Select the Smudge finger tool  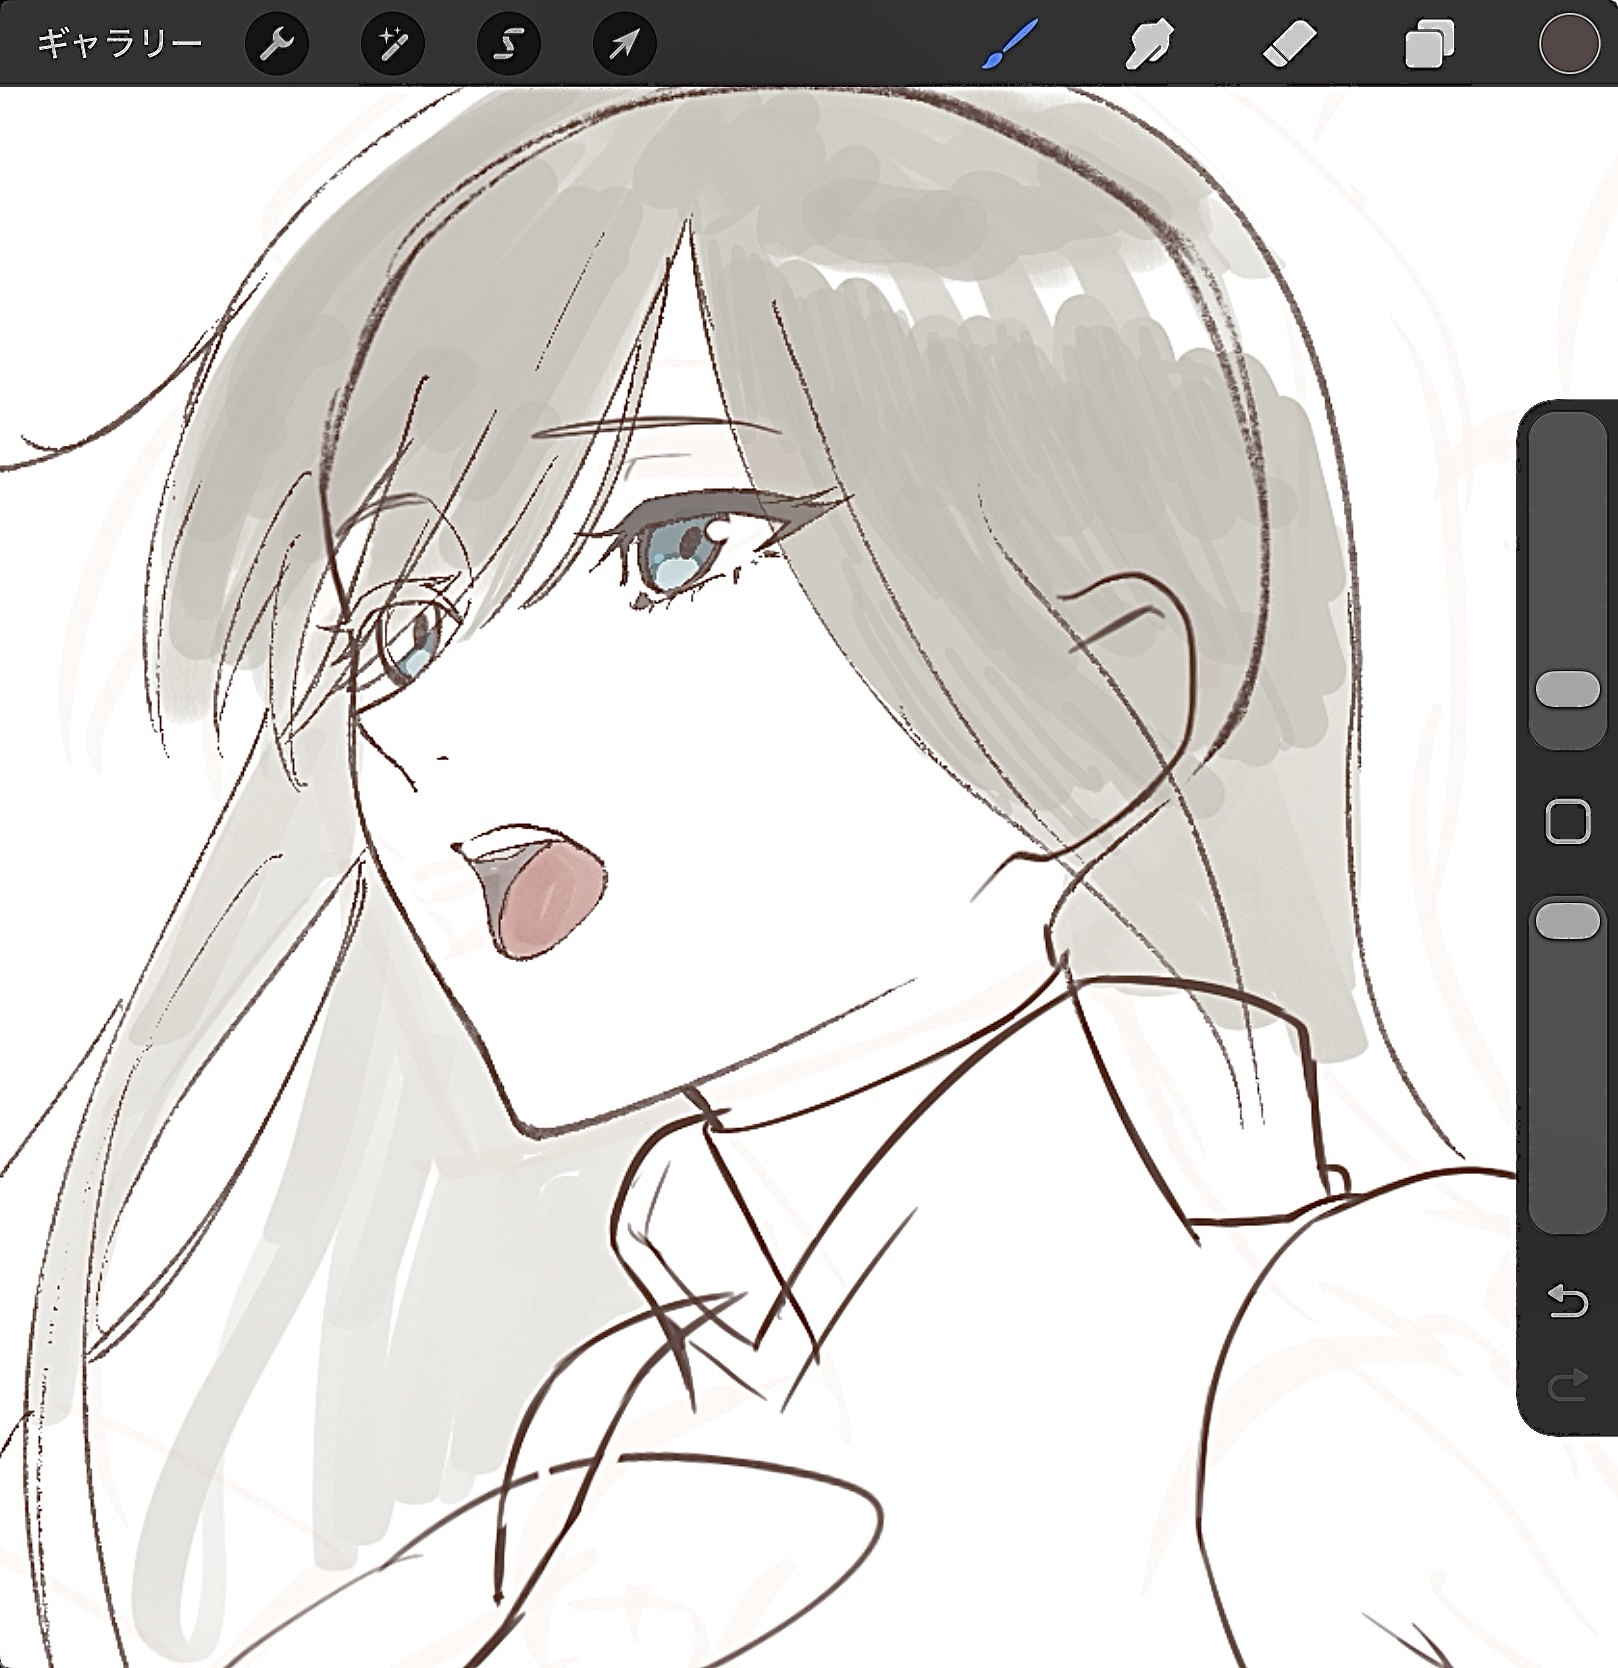1149,44
